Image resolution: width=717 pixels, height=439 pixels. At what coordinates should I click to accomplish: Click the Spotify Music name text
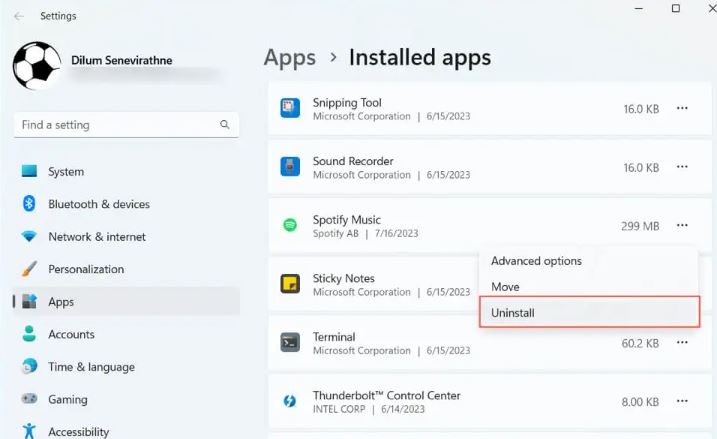point(347,220)
